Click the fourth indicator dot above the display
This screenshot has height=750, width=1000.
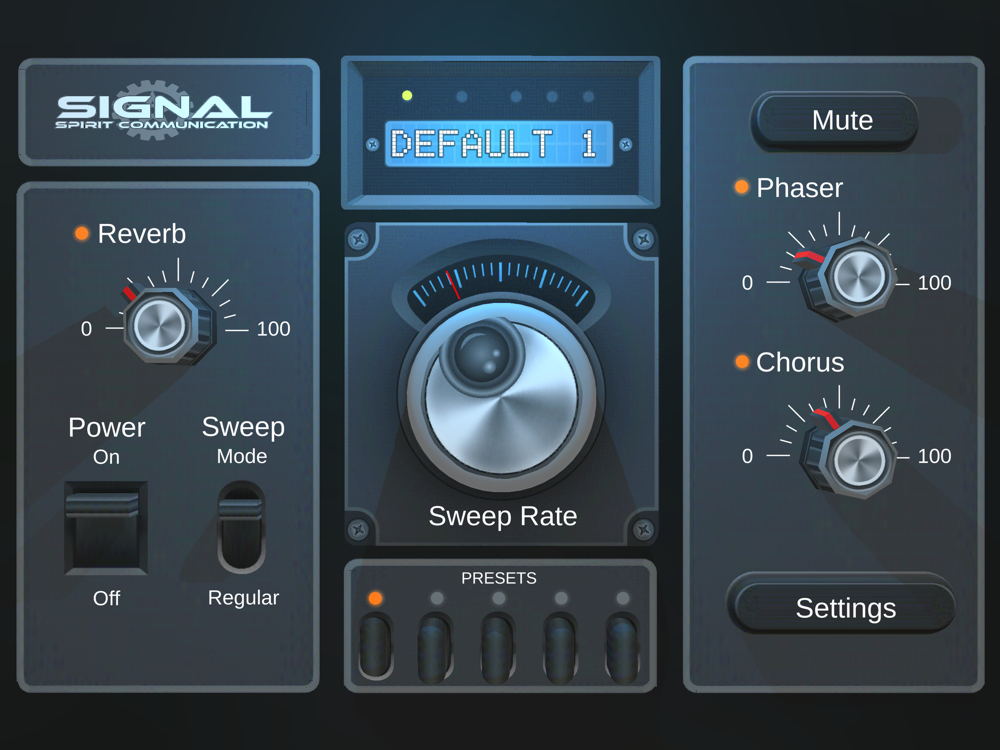click(x=552, y=97)
